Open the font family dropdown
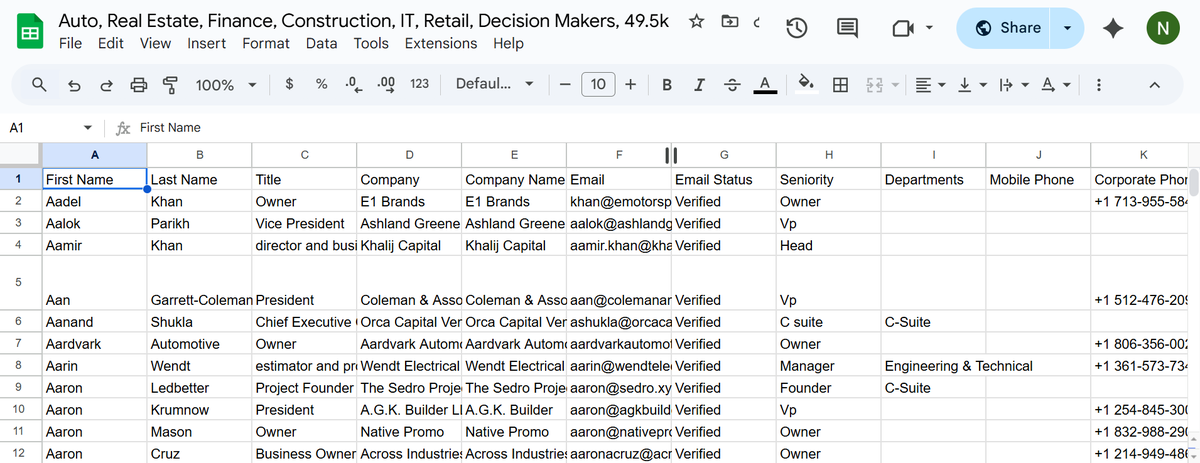The width and height of the screenshot is (1200, 463). tap(494, 84)
